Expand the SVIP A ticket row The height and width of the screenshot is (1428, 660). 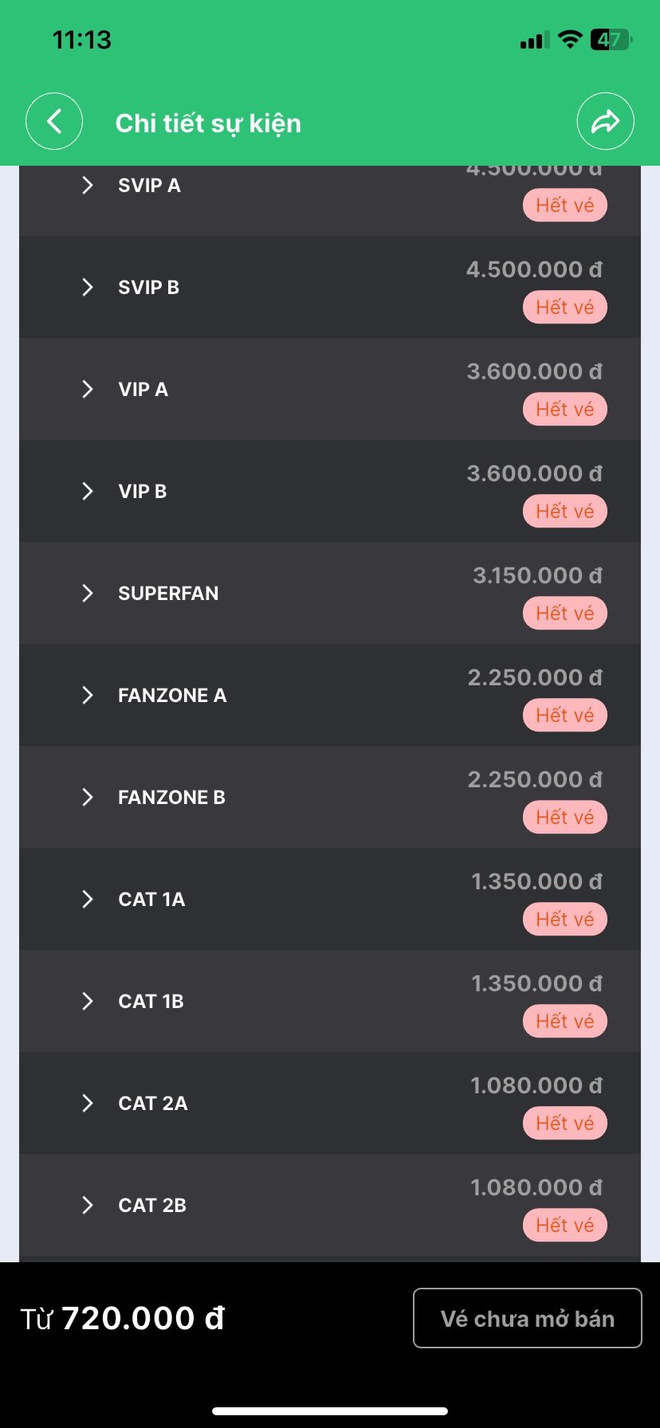click(x=87, y=185)
